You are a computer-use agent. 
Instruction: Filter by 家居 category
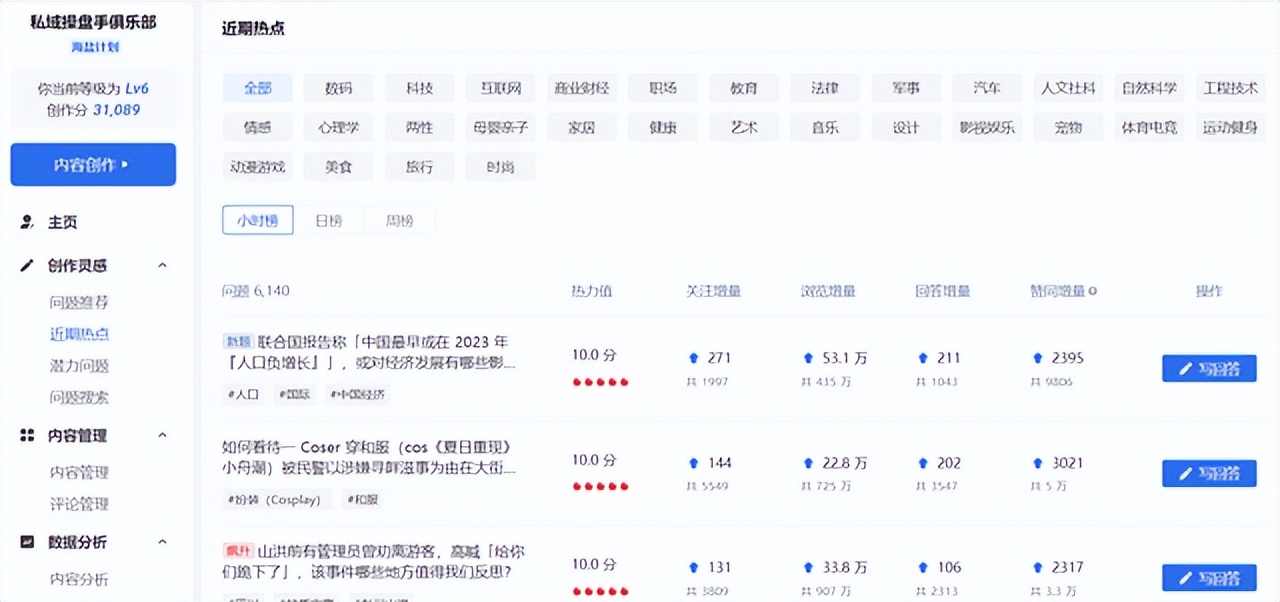pyautogui.click(x=582, y=127)
